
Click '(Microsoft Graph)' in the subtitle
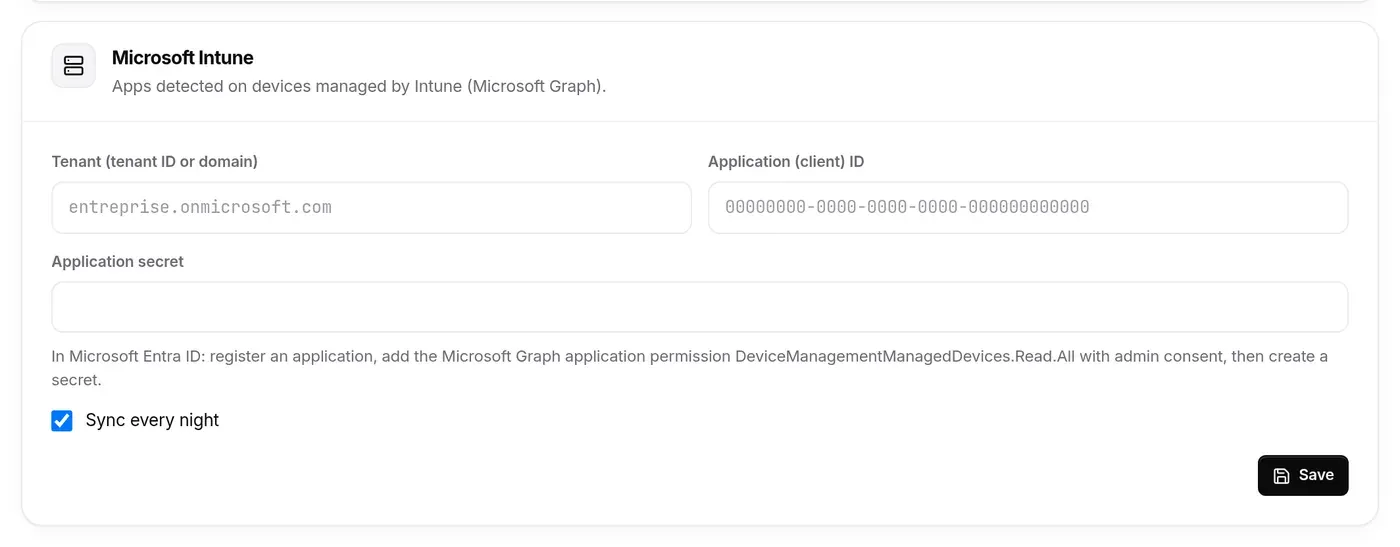point(536,86)
